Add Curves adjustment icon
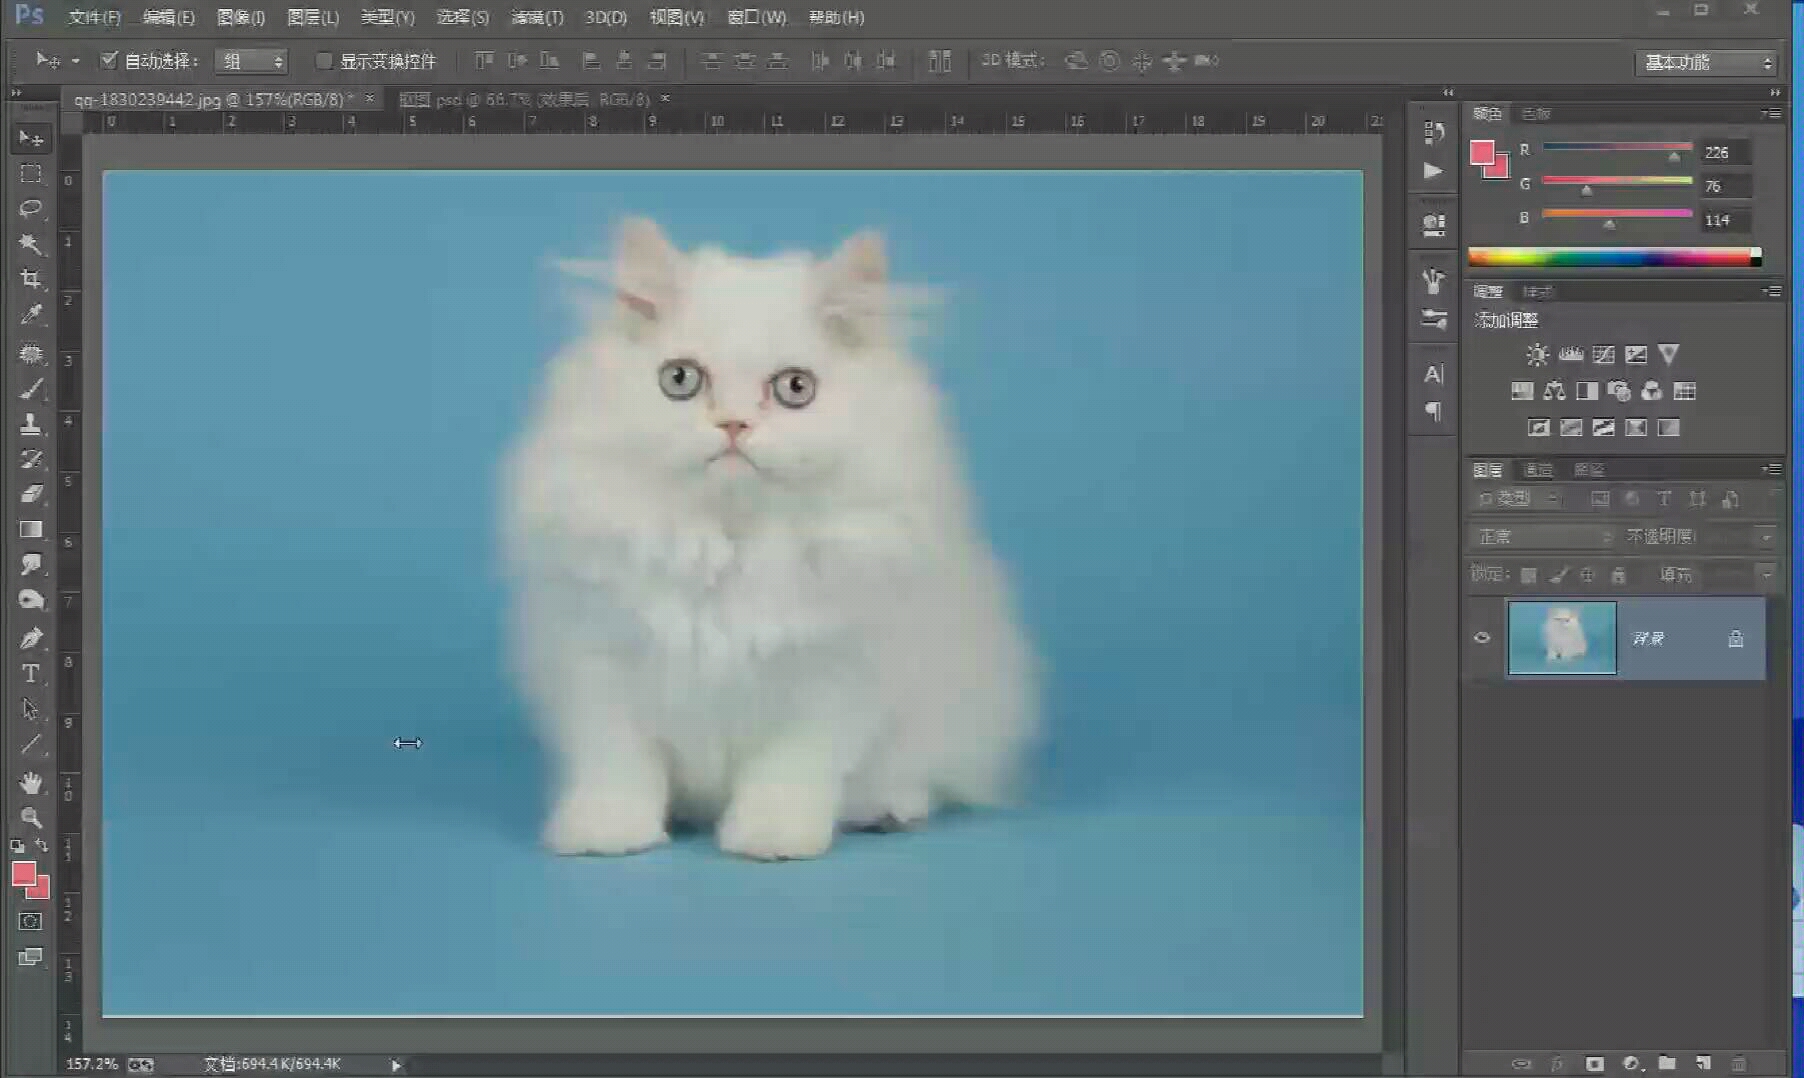 [1603, 355]
